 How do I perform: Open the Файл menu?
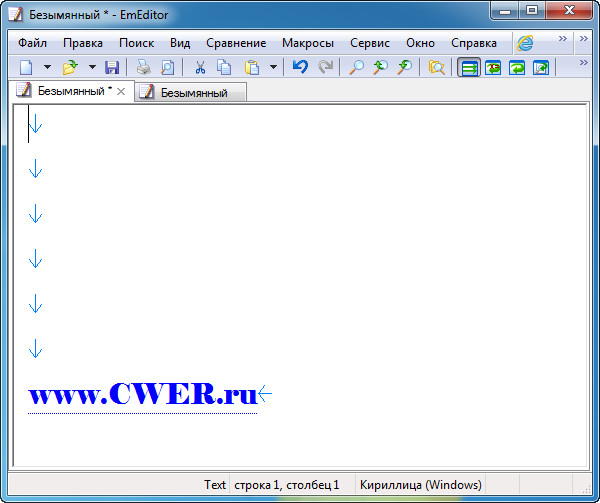[33, 43]
